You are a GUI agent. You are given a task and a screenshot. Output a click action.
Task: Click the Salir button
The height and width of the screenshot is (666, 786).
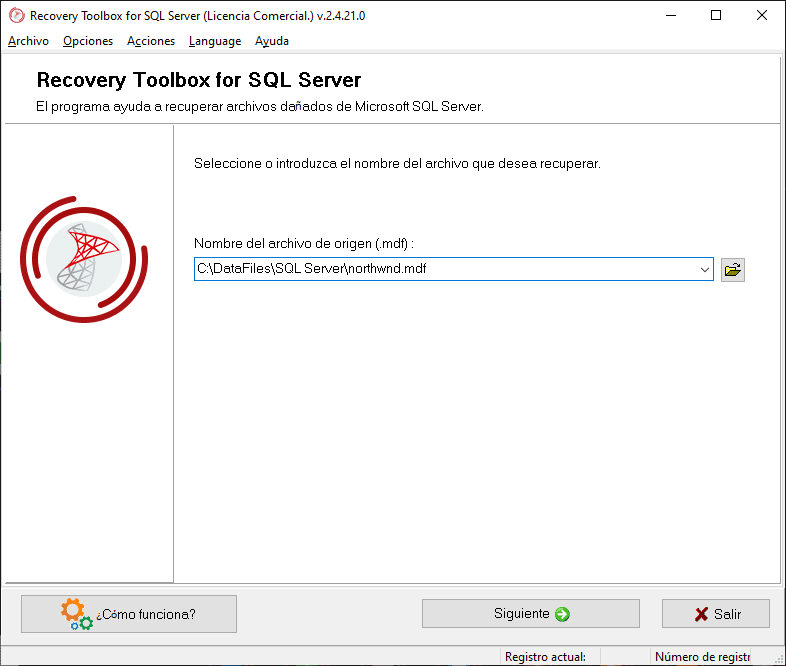pos(715,613)
